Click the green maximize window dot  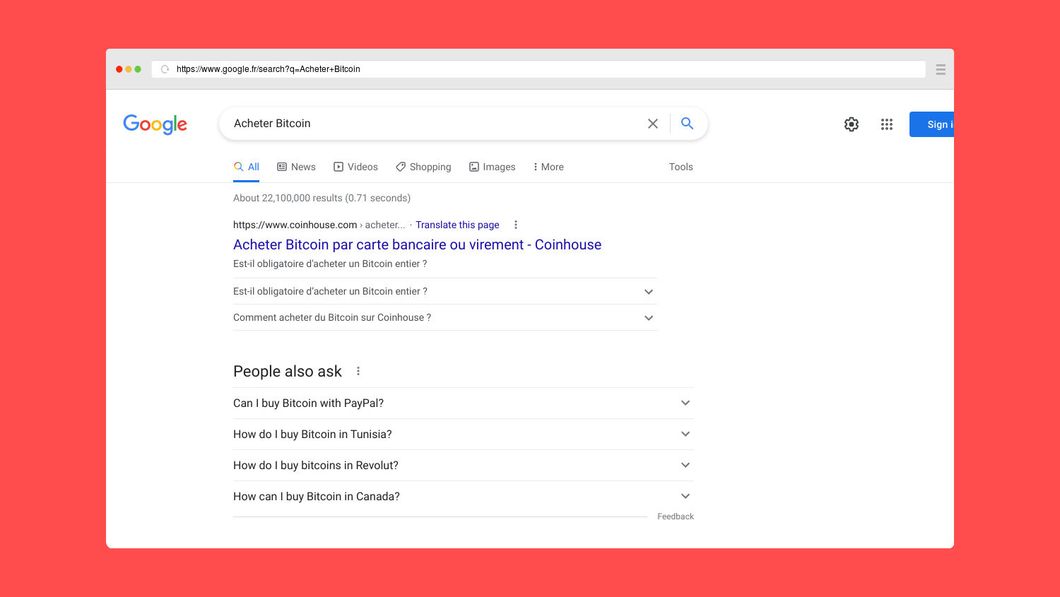coord(138,69)
